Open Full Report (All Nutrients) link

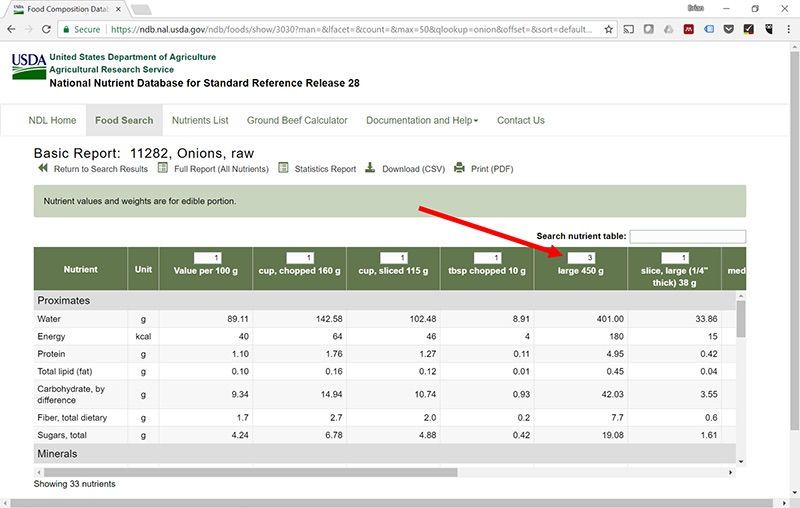[x=221, y=169]
